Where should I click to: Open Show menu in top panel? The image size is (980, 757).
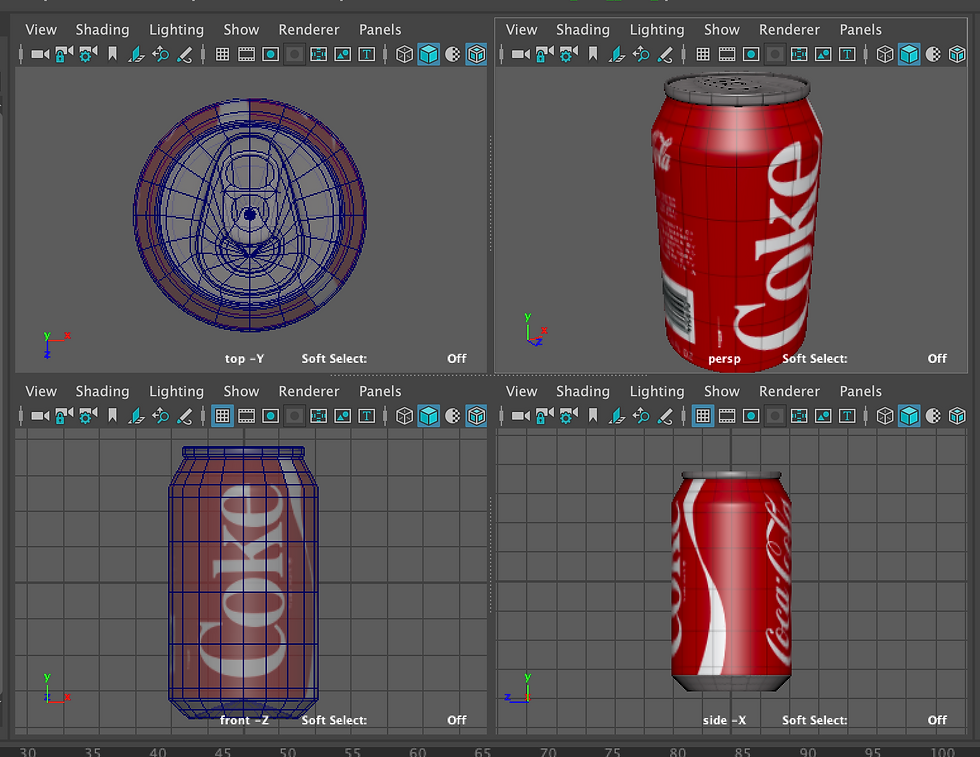click(241, 29)
